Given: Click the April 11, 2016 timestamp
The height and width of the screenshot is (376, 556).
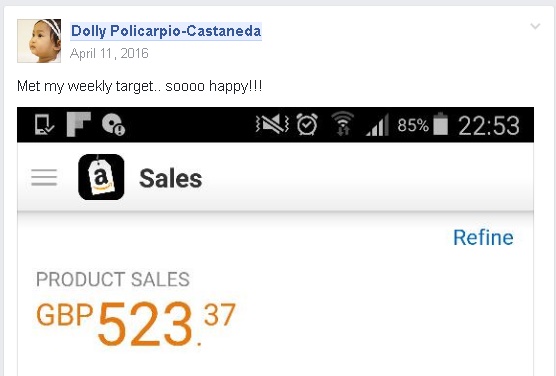Looking at the screenshot, I should click(109, 53).
